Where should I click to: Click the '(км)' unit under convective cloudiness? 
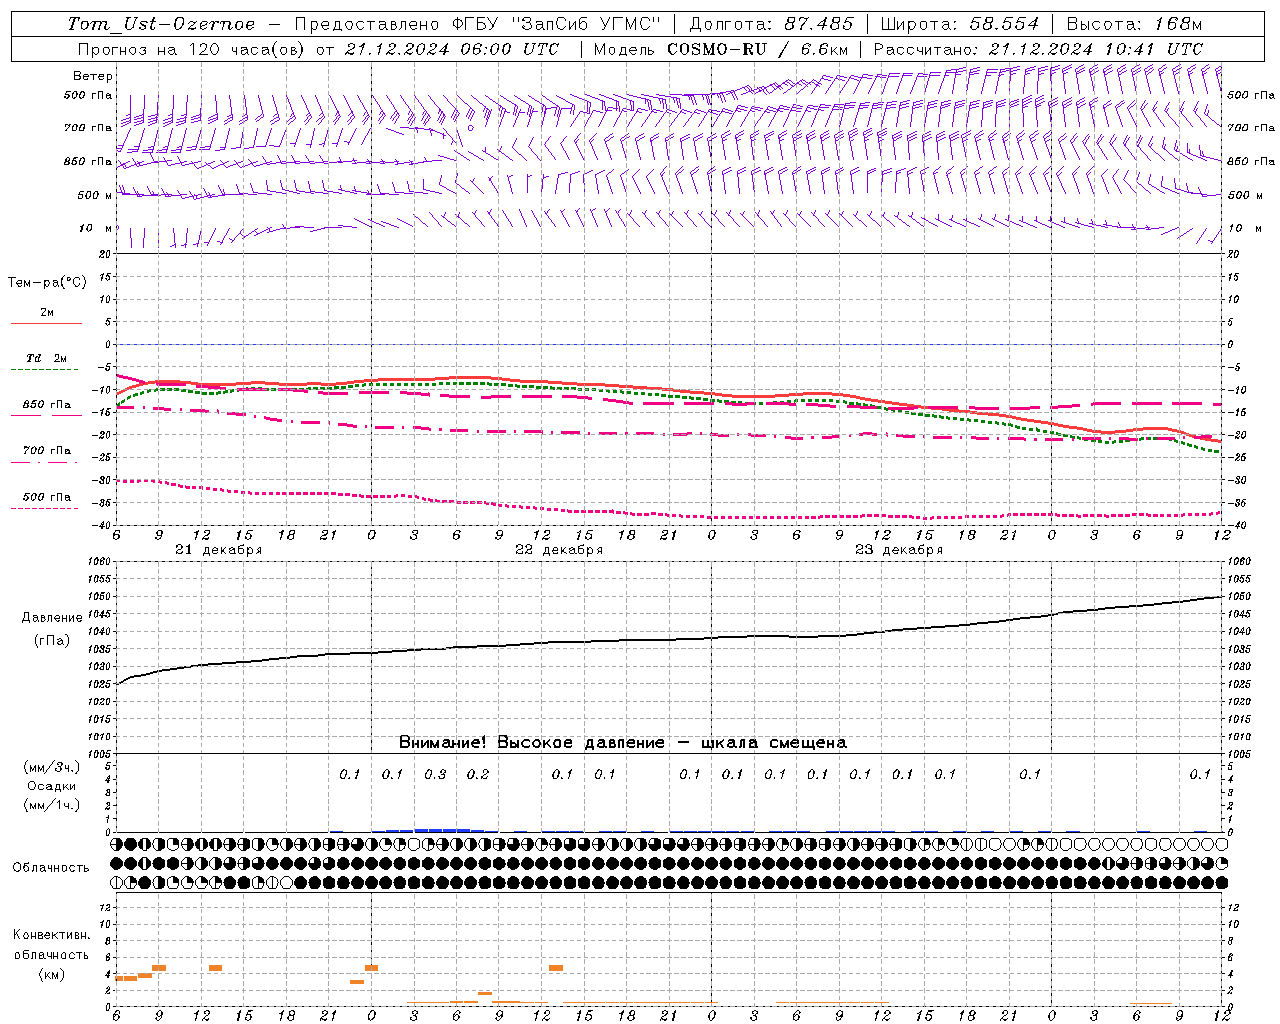52,973
